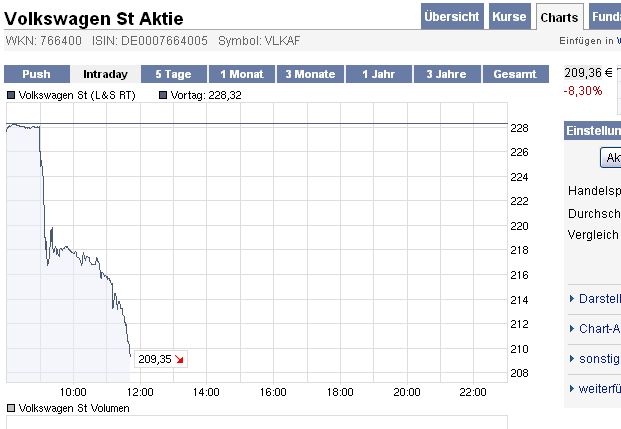Click the ISIN: DE0007664005 text
Image resolution: width=621 pixels, height=429 pixels.
pos(150,41)
